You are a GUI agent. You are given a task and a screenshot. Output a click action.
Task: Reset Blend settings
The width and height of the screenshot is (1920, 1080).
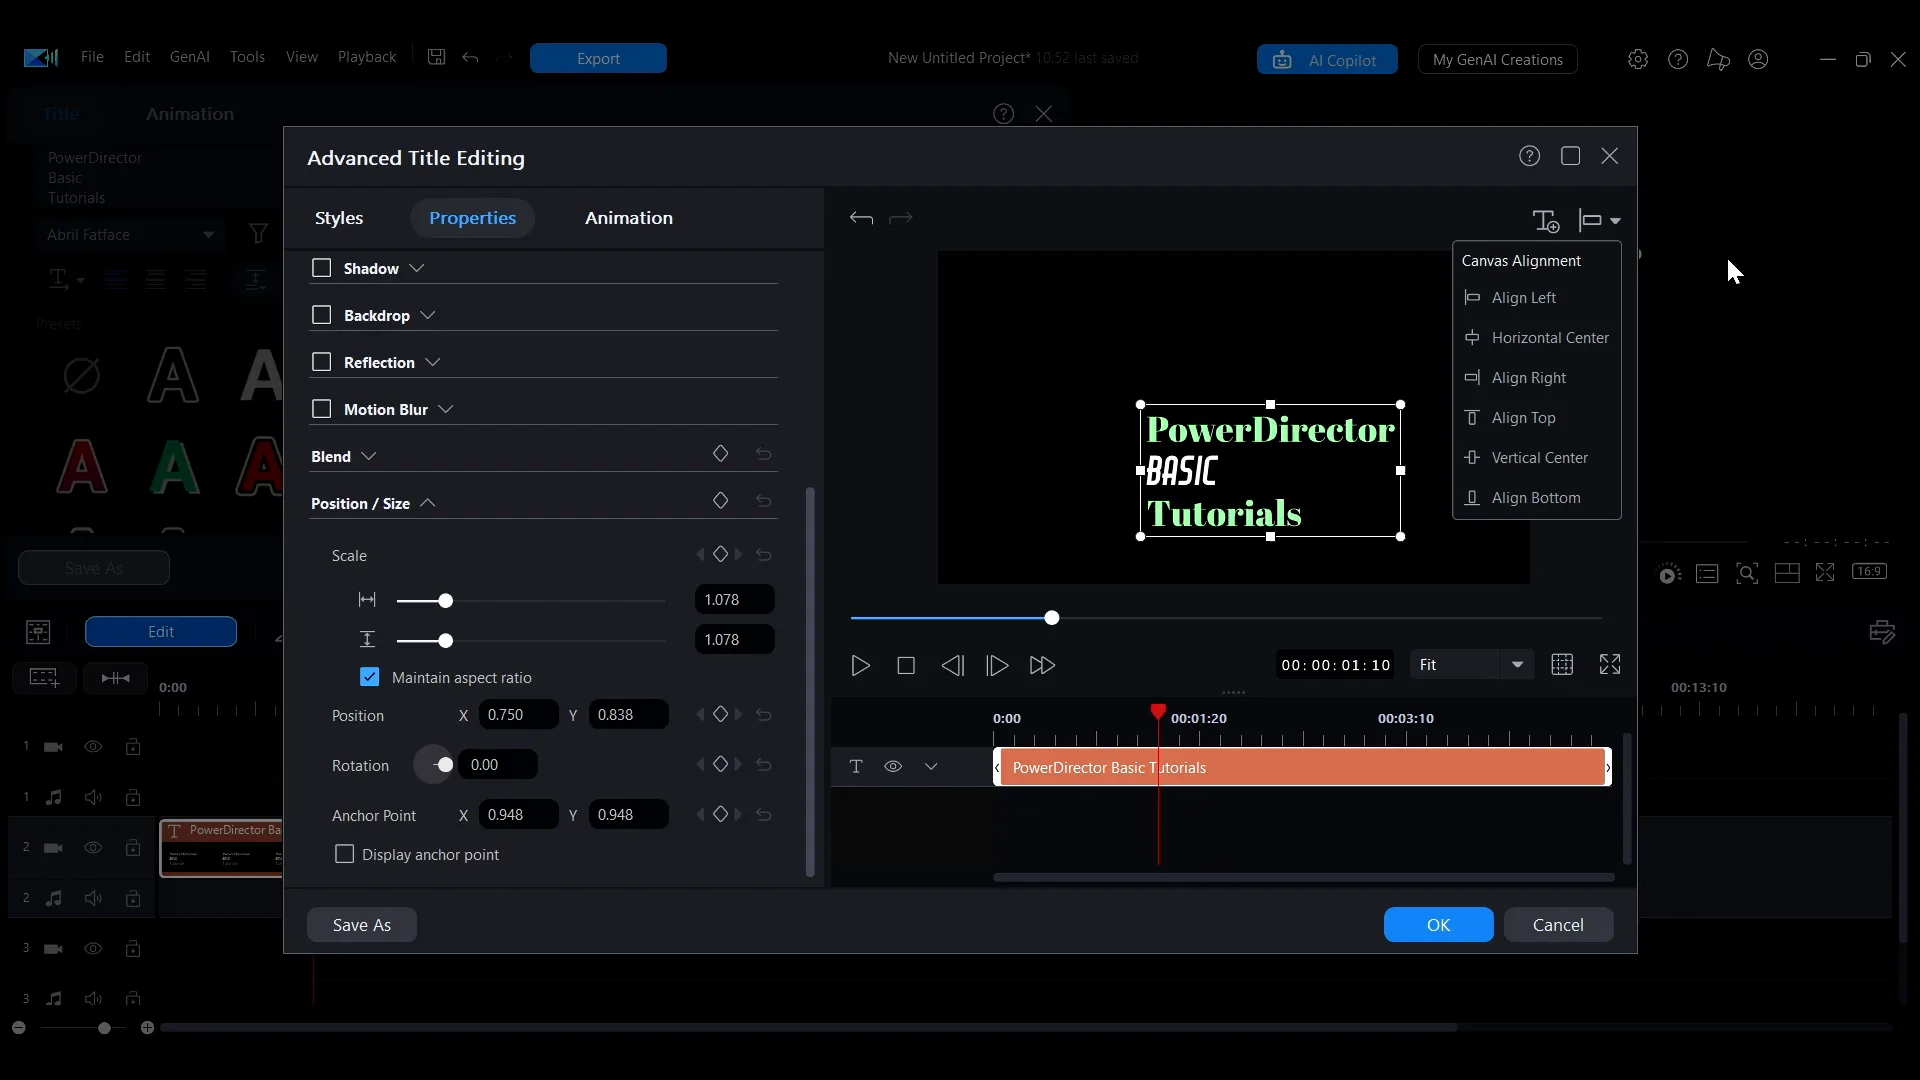click(764, 454)
